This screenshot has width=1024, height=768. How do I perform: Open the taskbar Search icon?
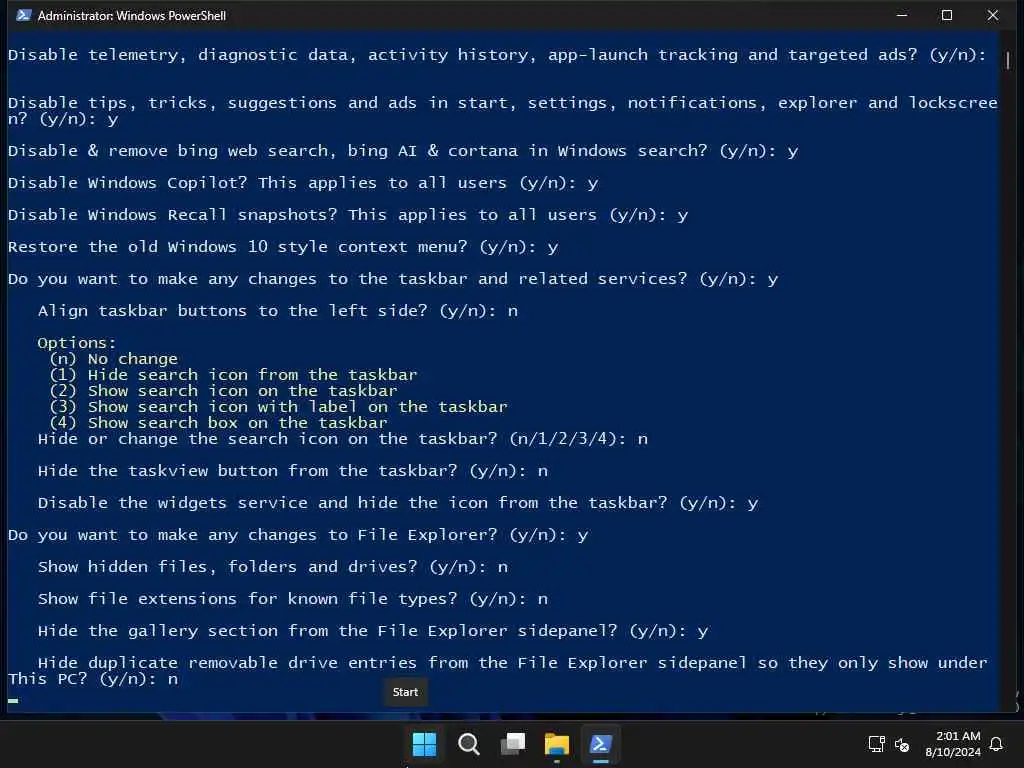click(468, 744)
